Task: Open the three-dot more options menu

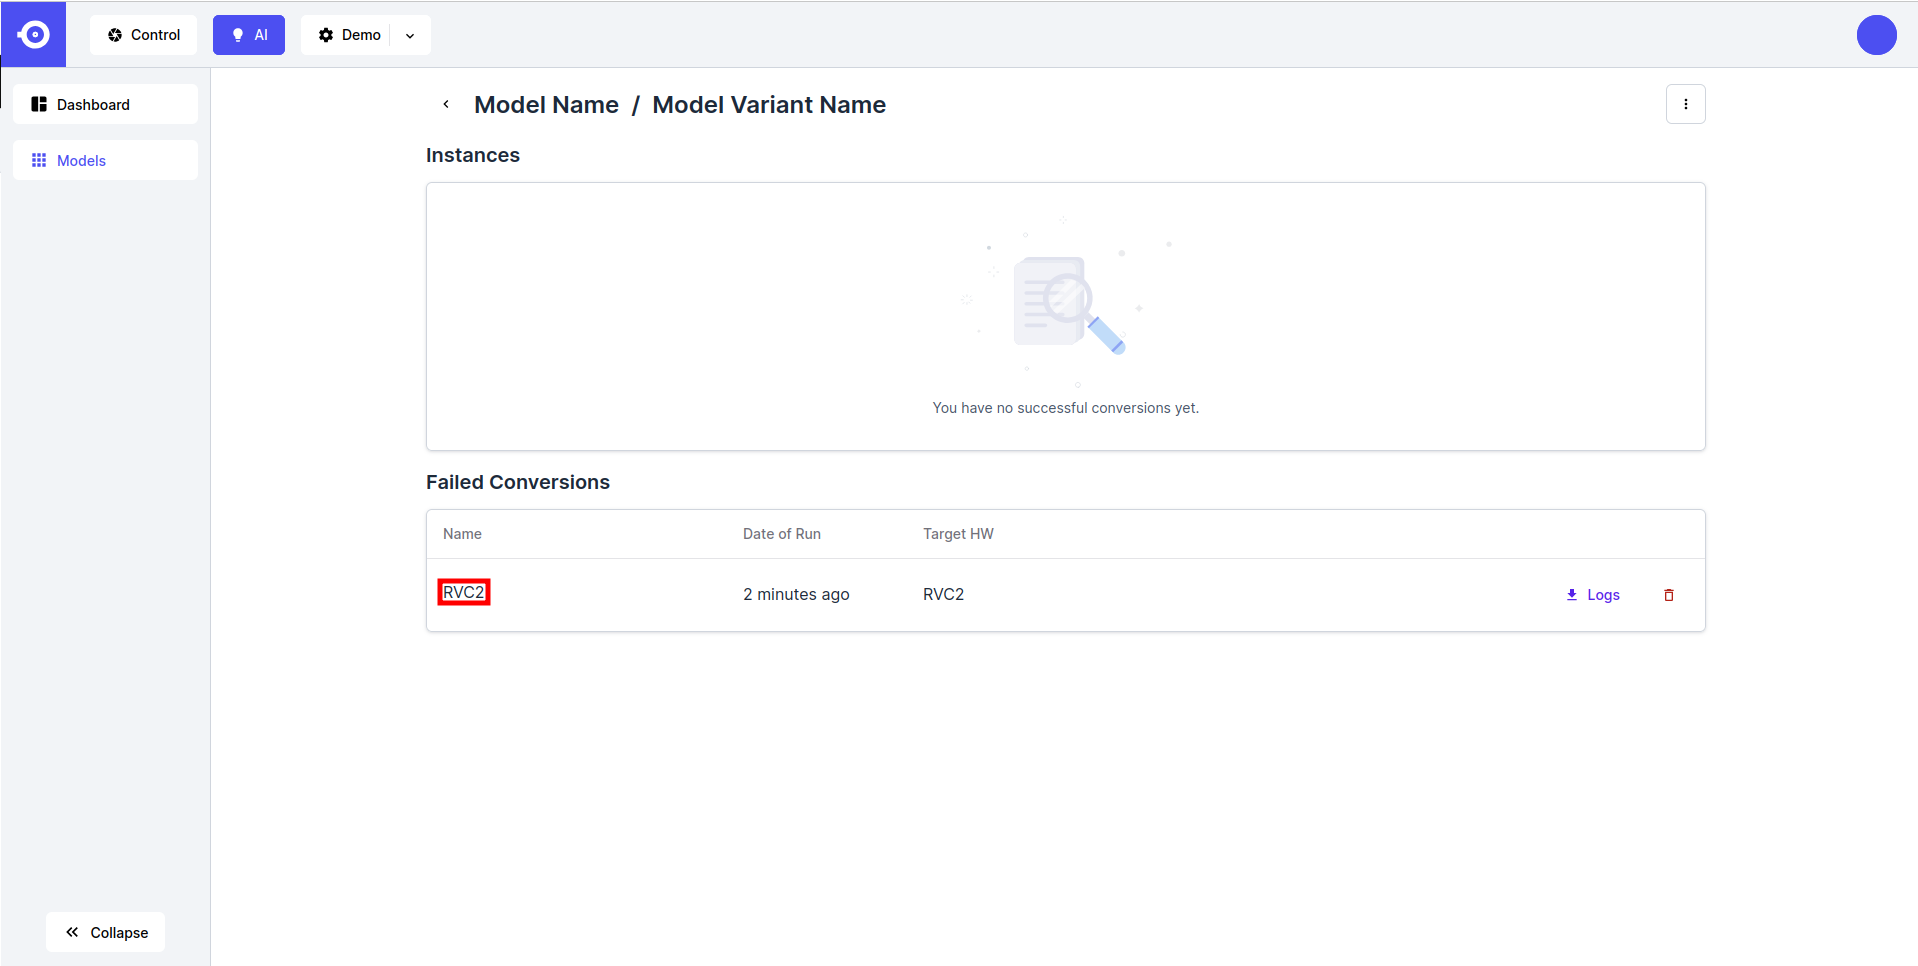Action: tap(1685, 104)
